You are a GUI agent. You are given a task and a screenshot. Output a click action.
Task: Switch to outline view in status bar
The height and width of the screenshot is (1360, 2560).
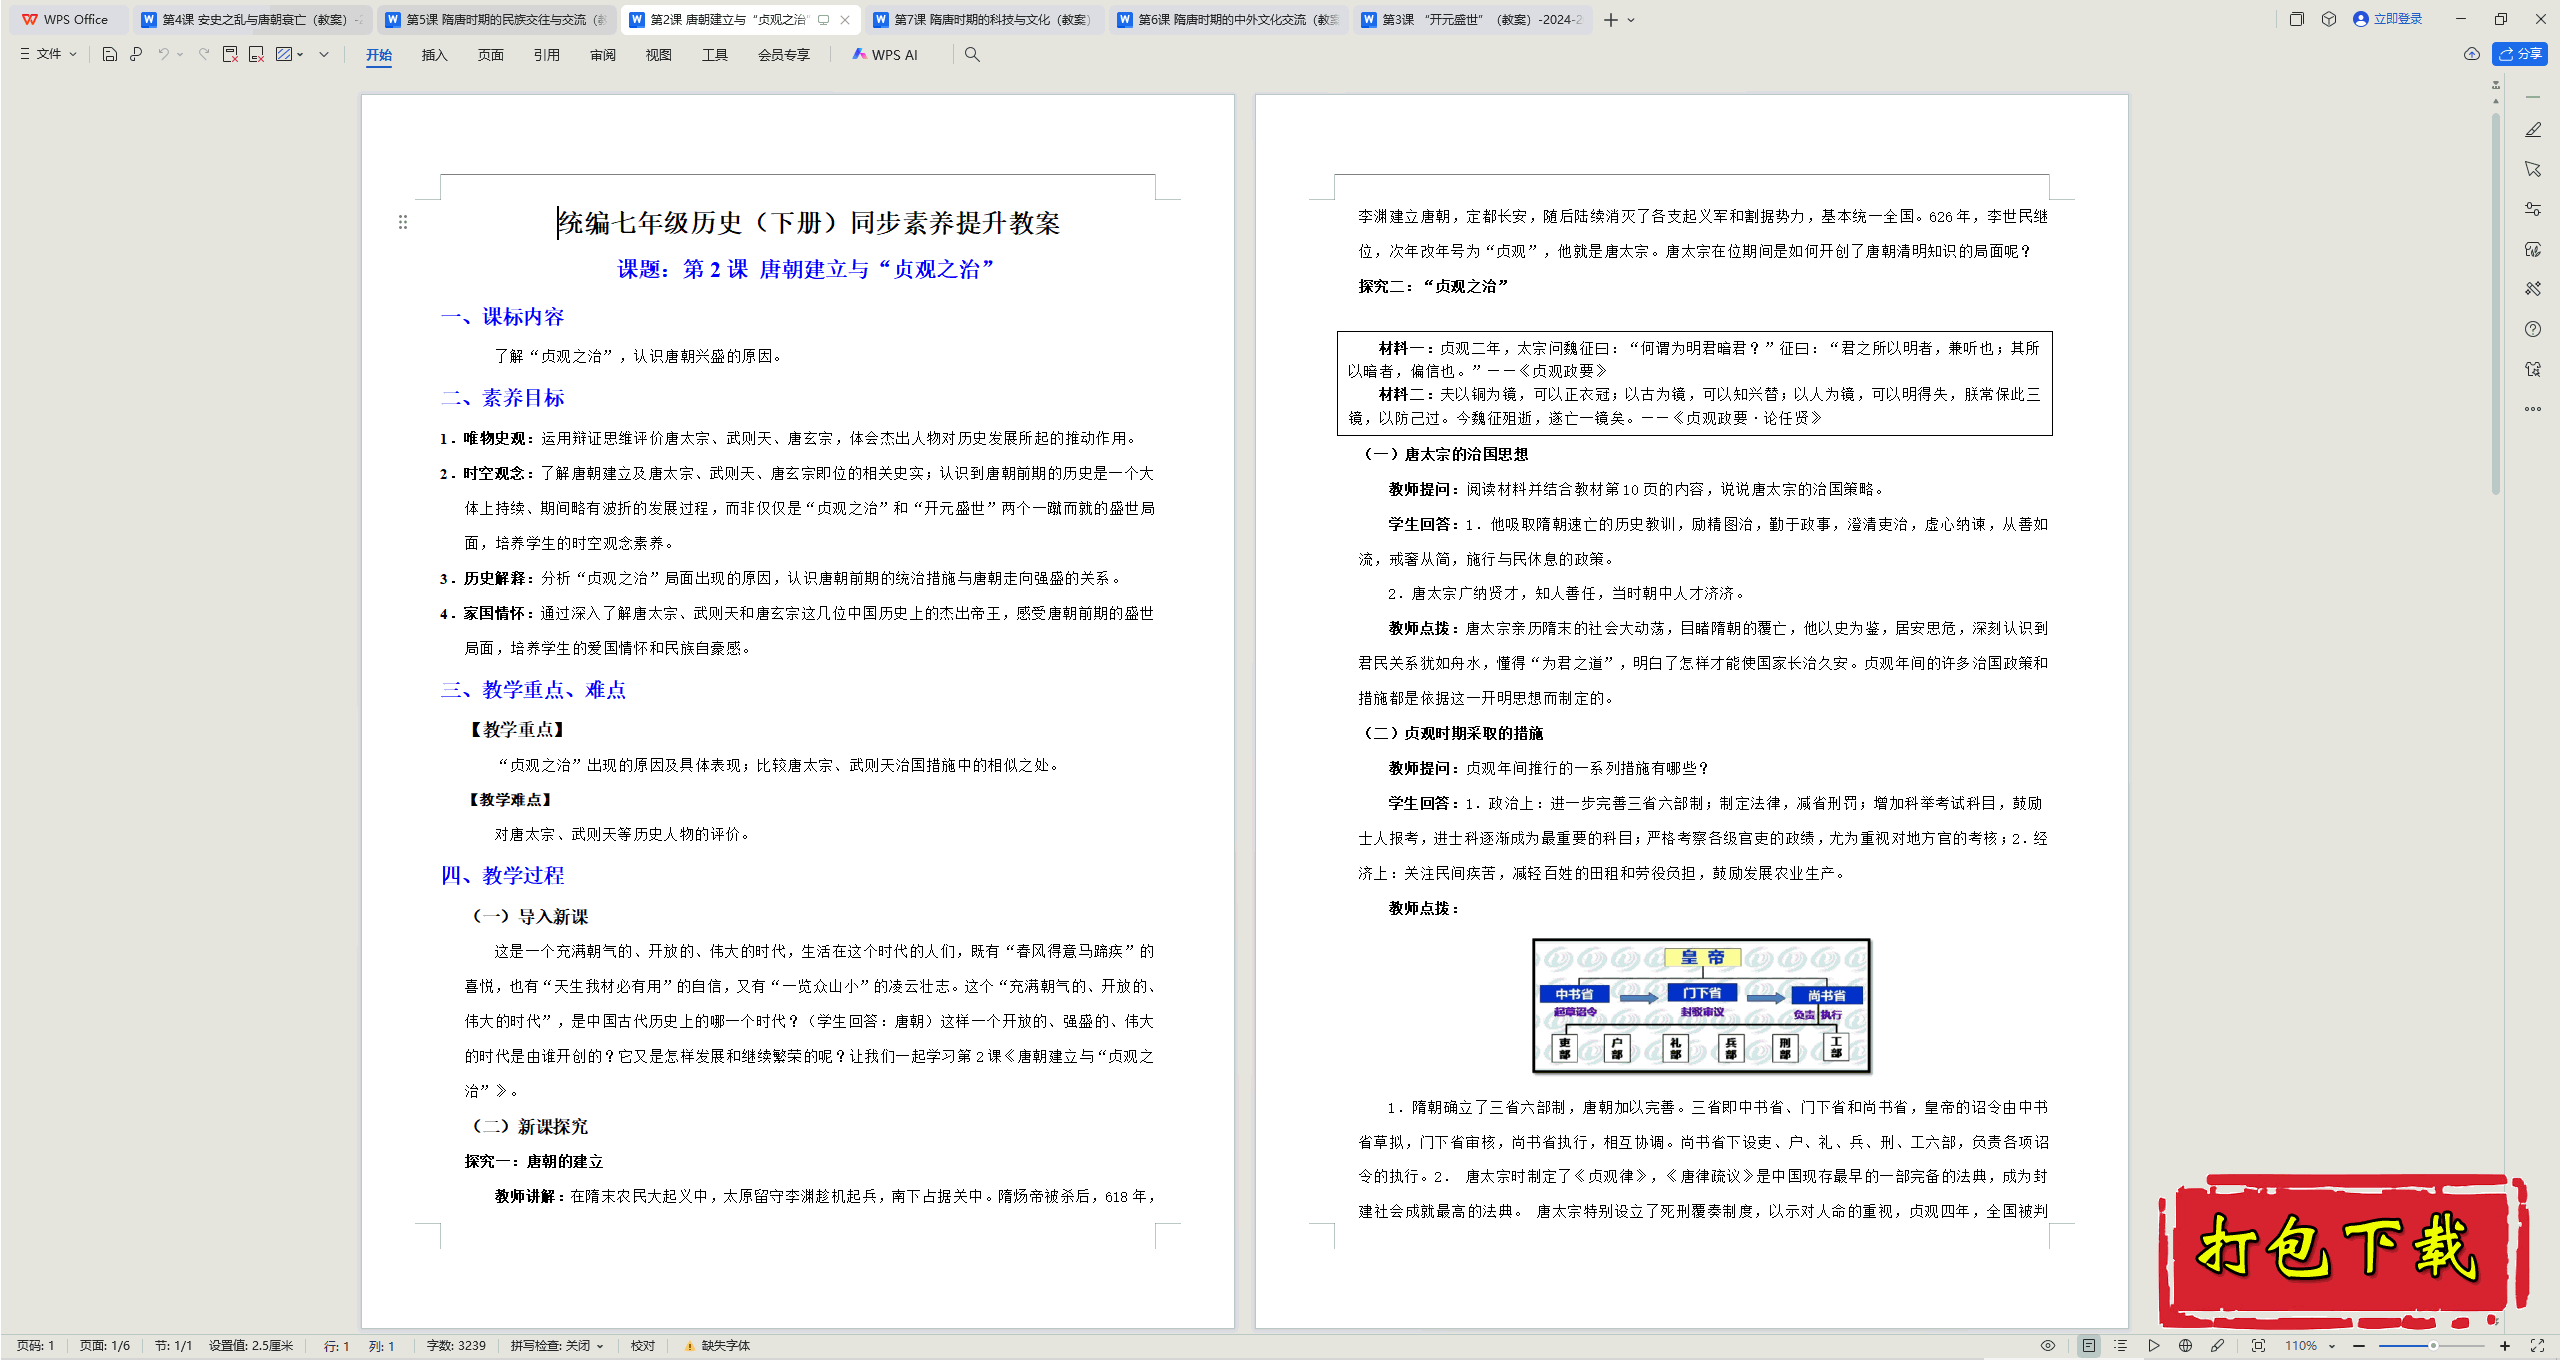[x=2121, y=1346]
